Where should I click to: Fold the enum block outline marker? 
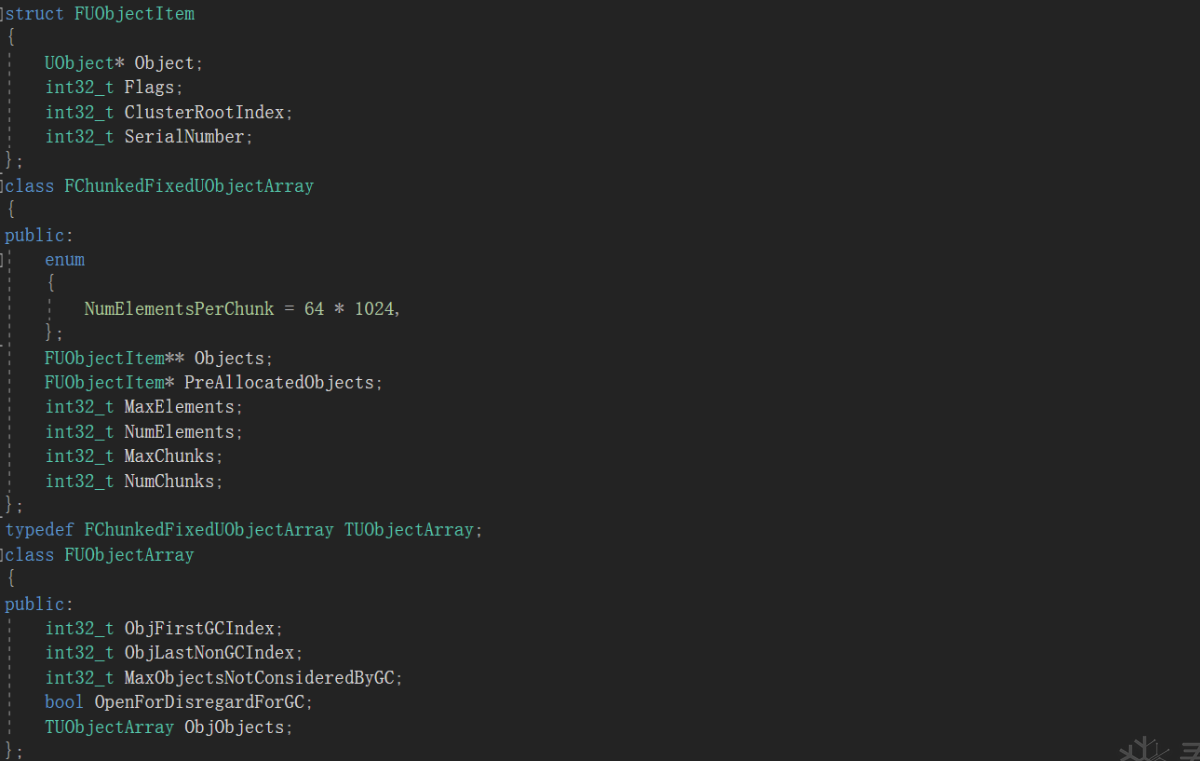[x=3, y=260]
